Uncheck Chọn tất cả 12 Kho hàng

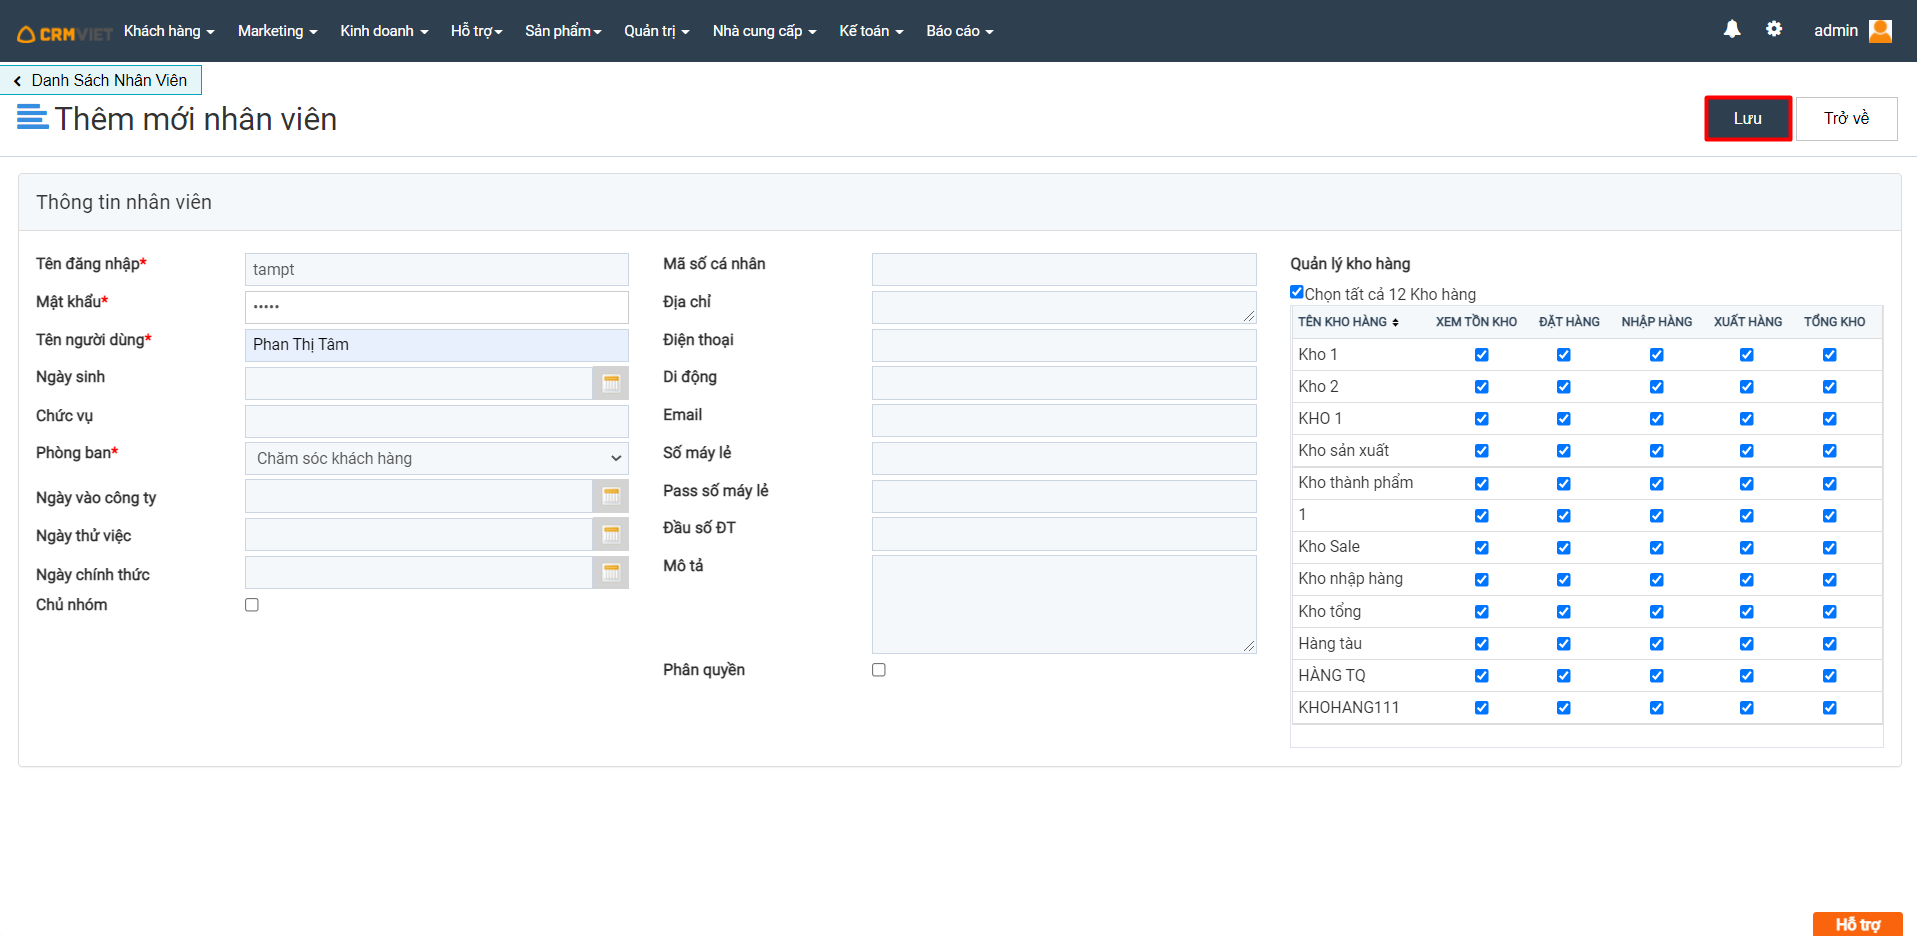pyautogui.click(x=1297, y=292)
